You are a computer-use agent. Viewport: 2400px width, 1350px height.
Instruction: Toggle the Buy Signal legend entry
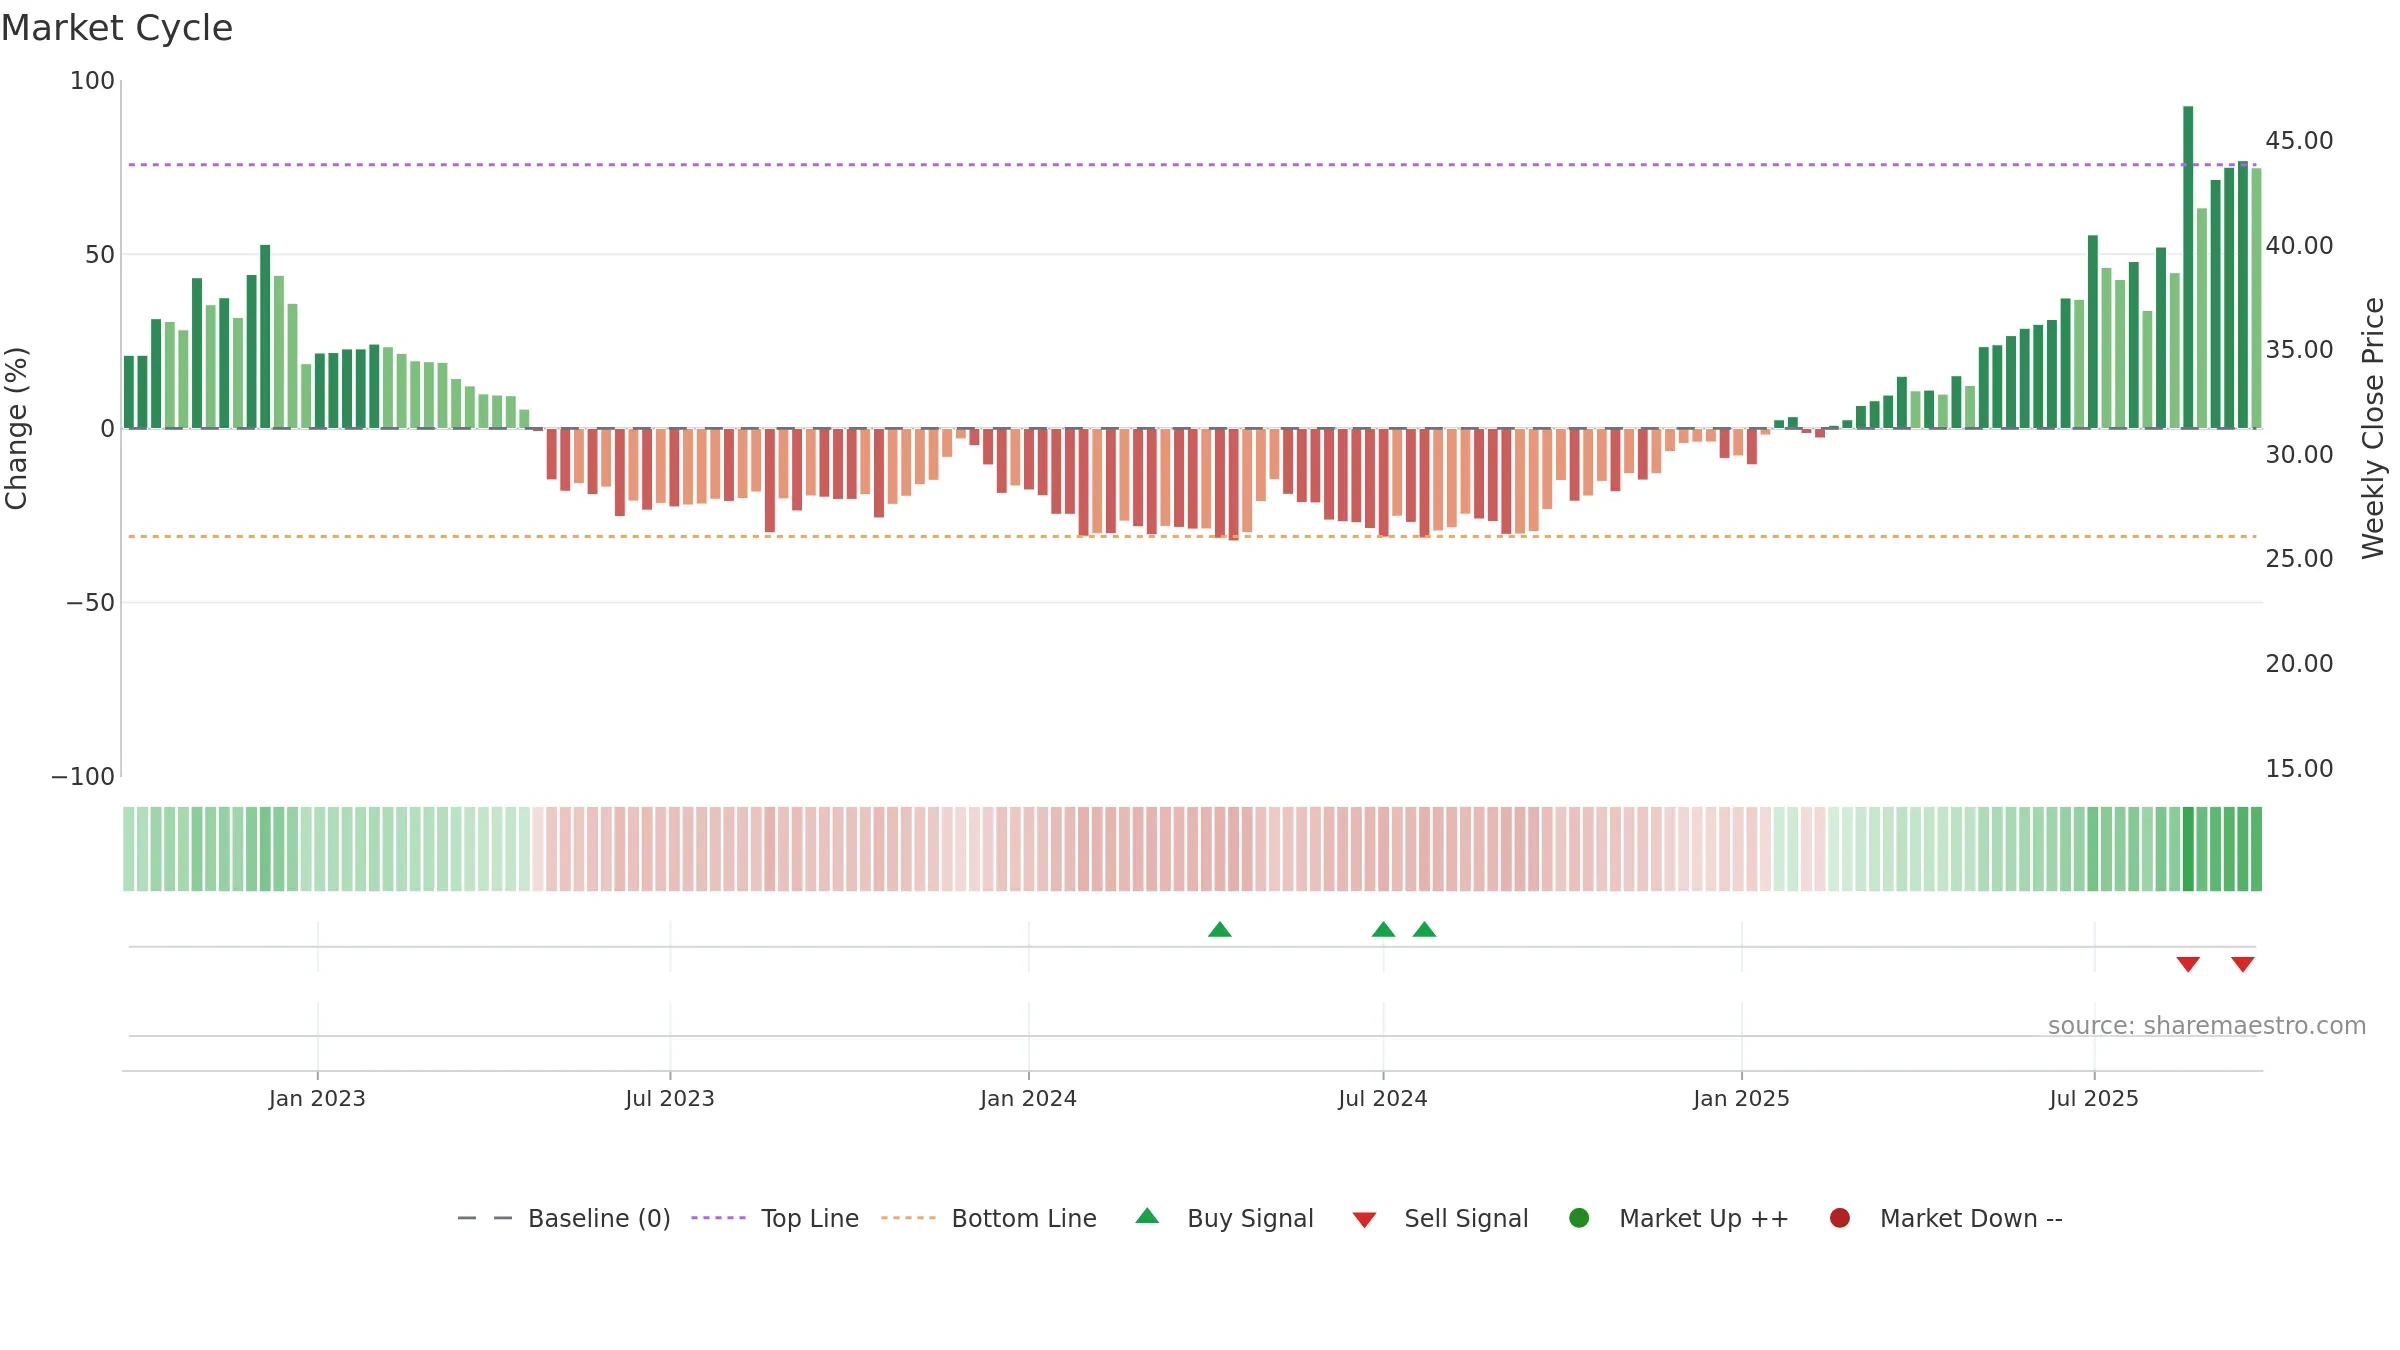pos(1225,1218)
